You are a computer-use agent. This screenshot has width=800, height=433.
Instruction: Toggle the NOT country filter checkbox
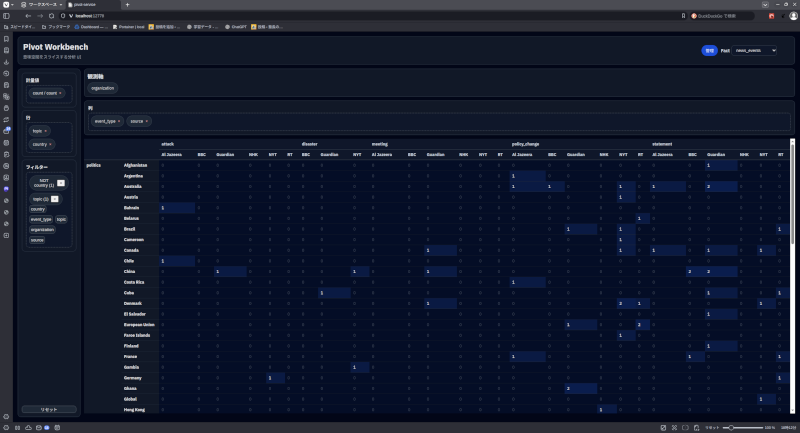(x=61, y=183)
